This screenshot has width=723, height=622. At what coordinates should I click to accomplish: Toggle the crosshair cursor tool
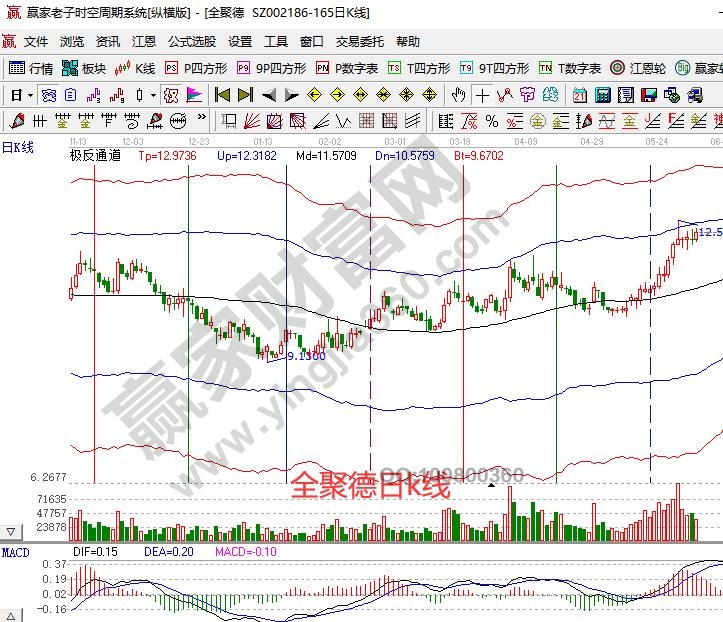point(483,95)
